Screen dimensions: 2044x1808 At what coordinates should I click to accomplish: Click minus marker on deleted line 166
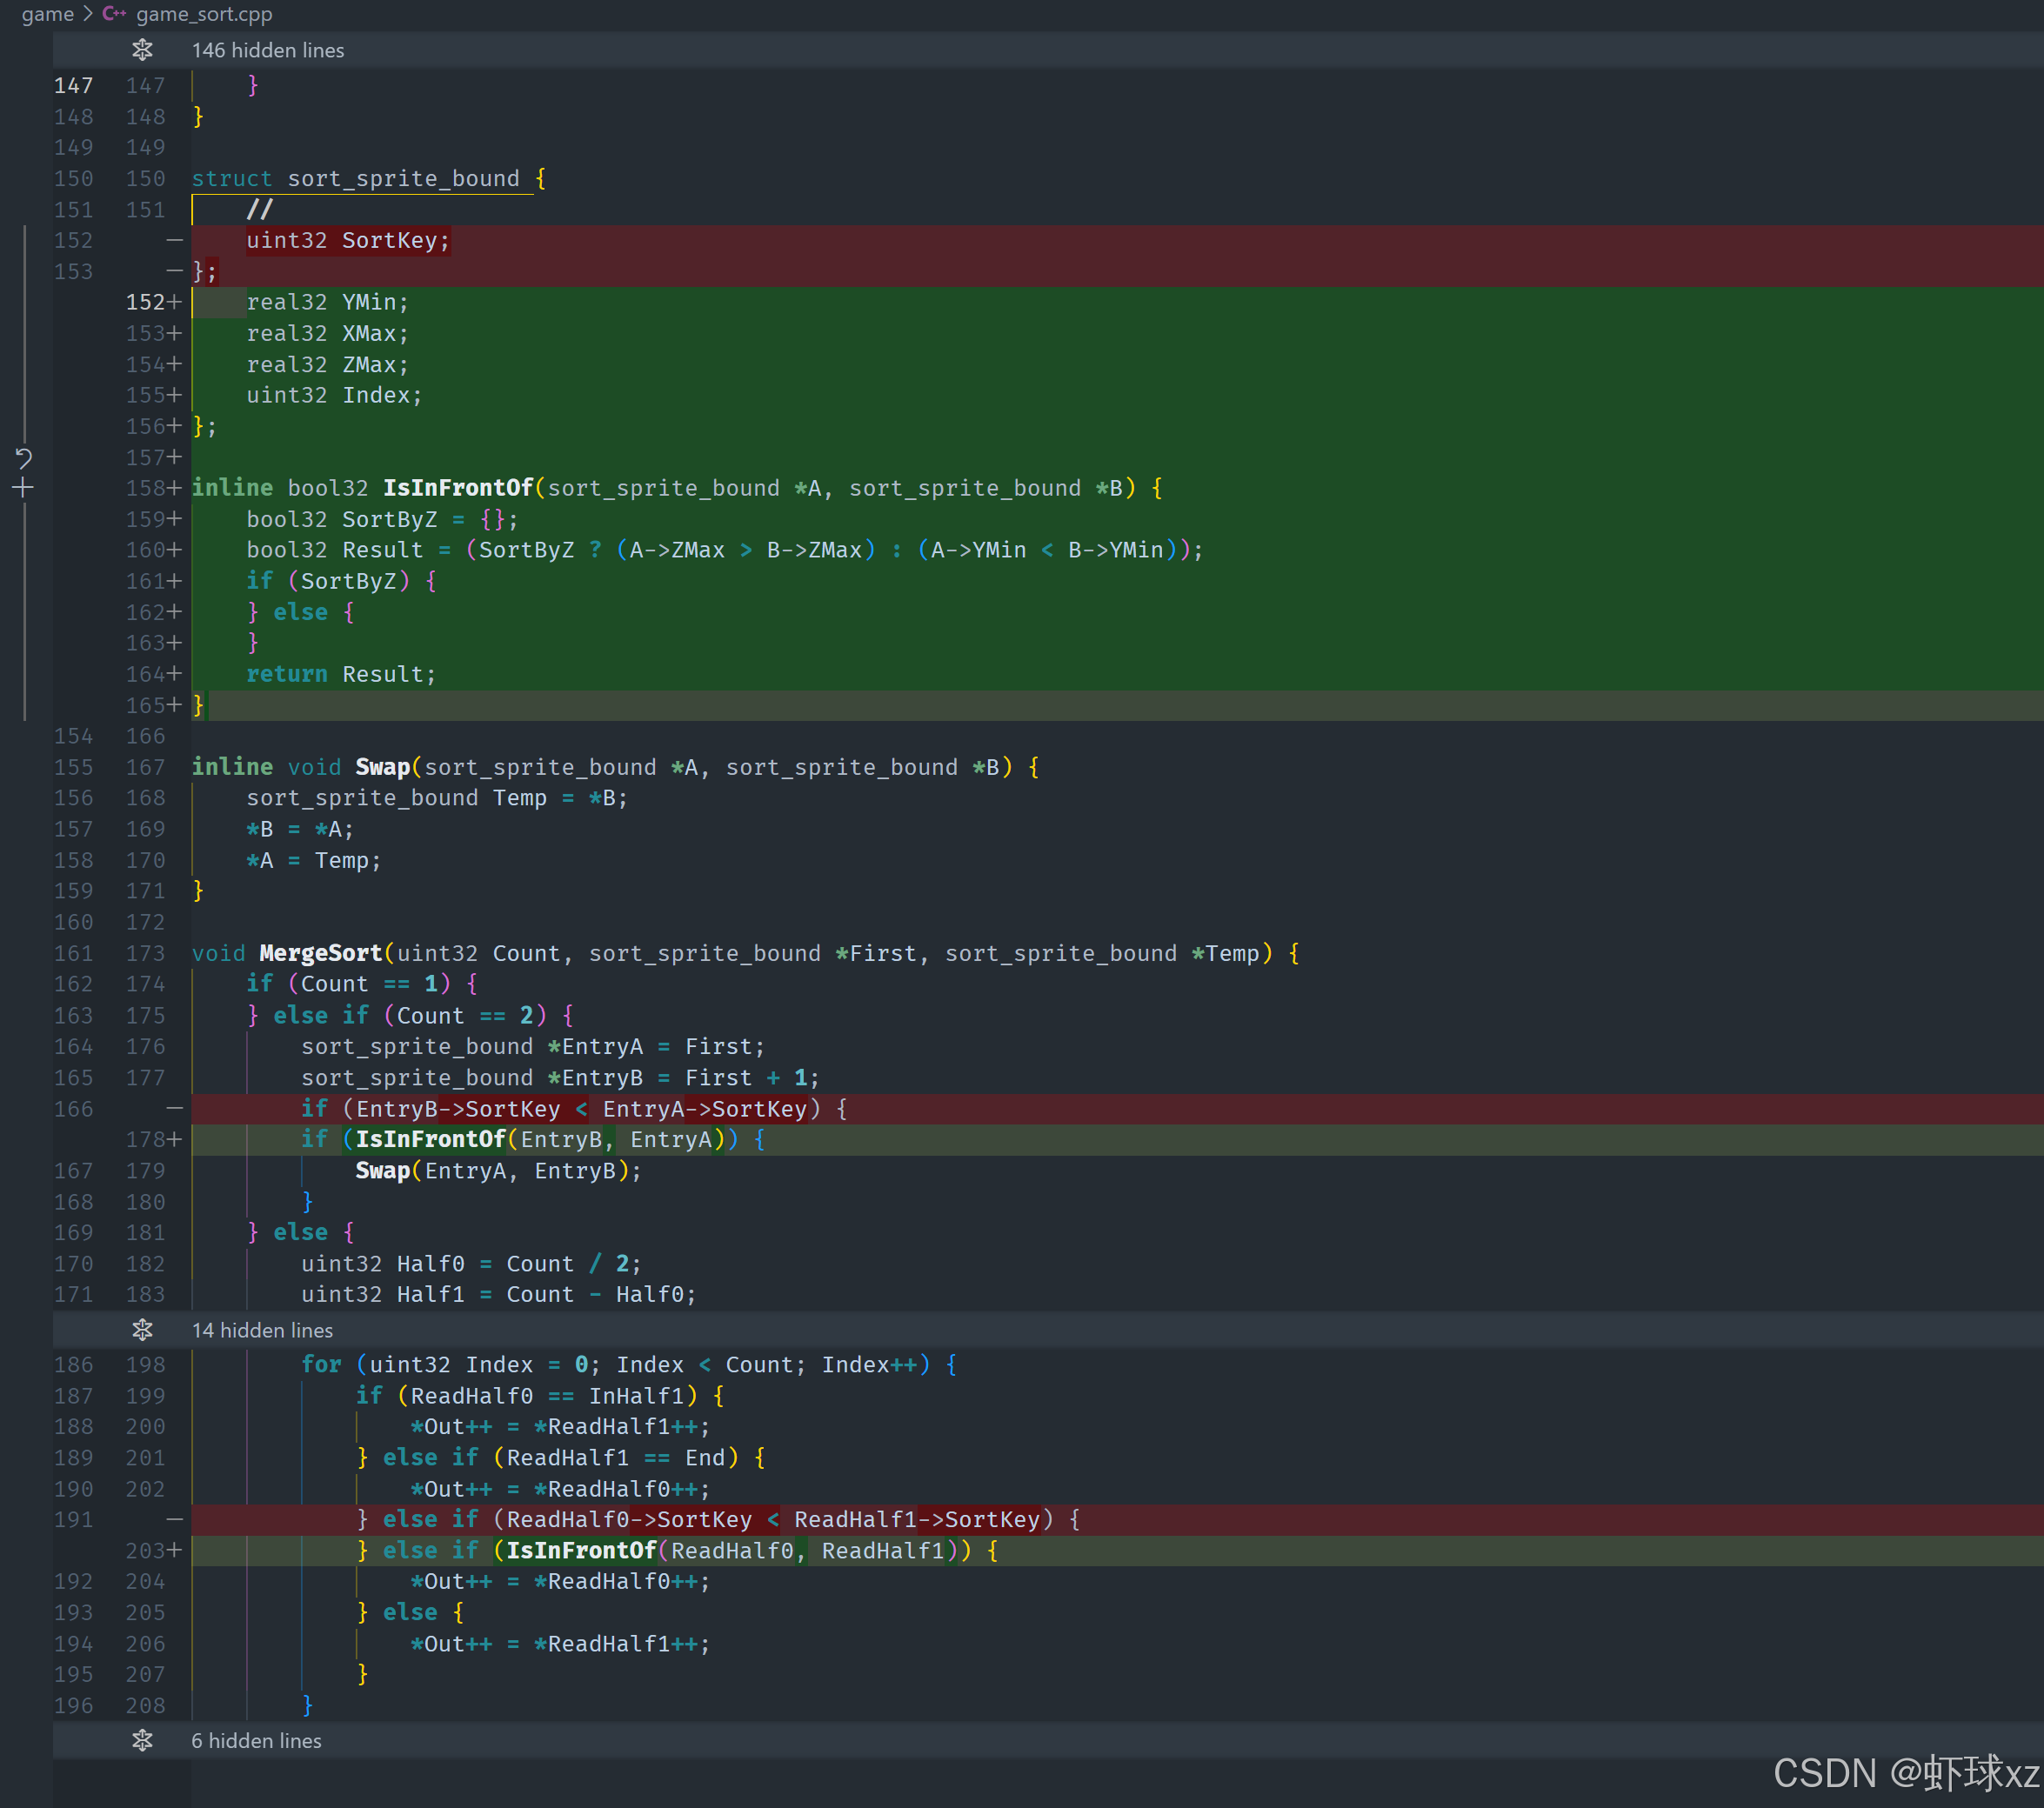174,1108
